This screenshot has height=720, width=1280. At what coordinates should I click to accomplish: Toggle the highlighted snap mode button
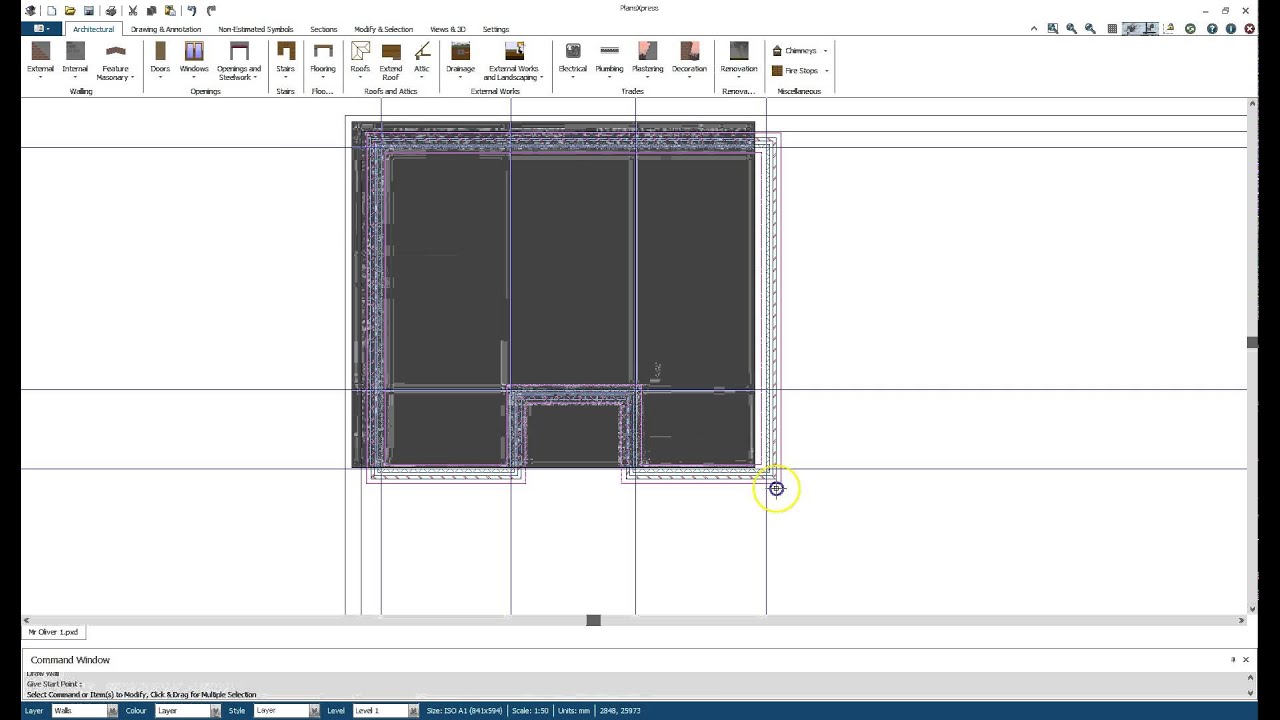pos(1131,29)
